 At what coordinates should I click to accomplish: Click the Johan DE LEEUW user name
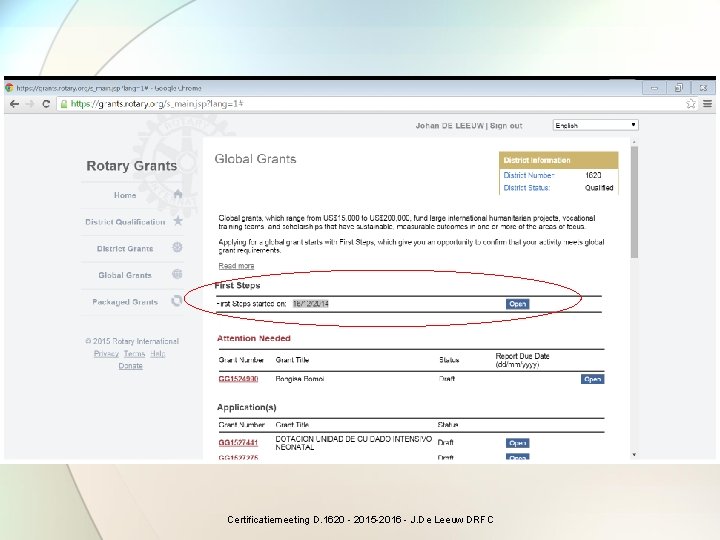coord(450,126)
